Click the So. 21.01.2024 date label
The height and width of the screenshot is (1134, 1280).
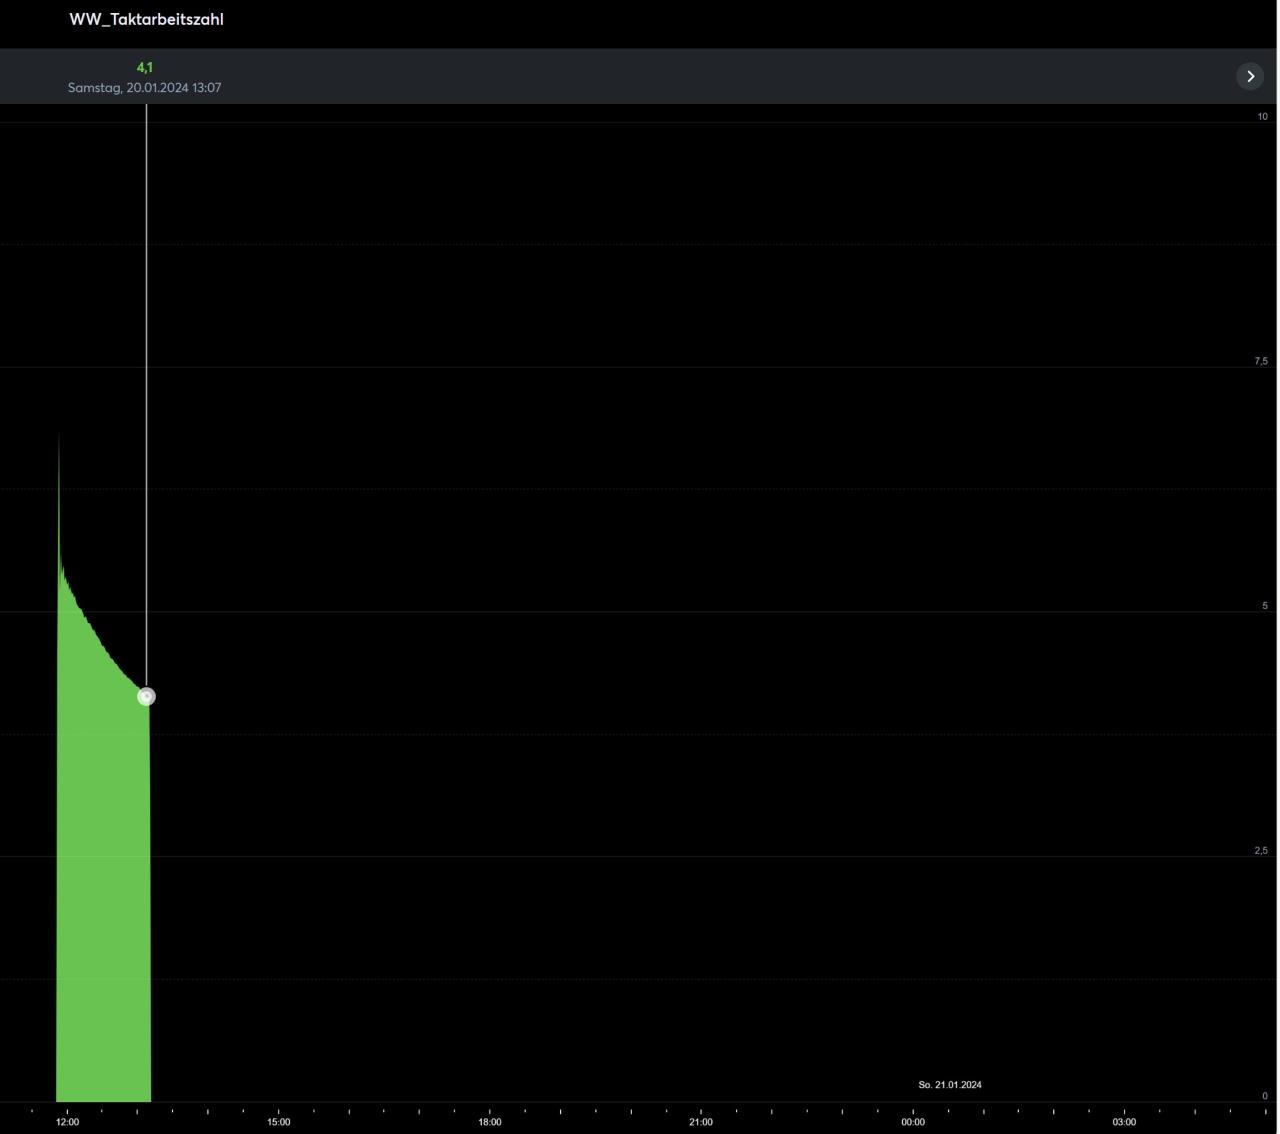950,1085
